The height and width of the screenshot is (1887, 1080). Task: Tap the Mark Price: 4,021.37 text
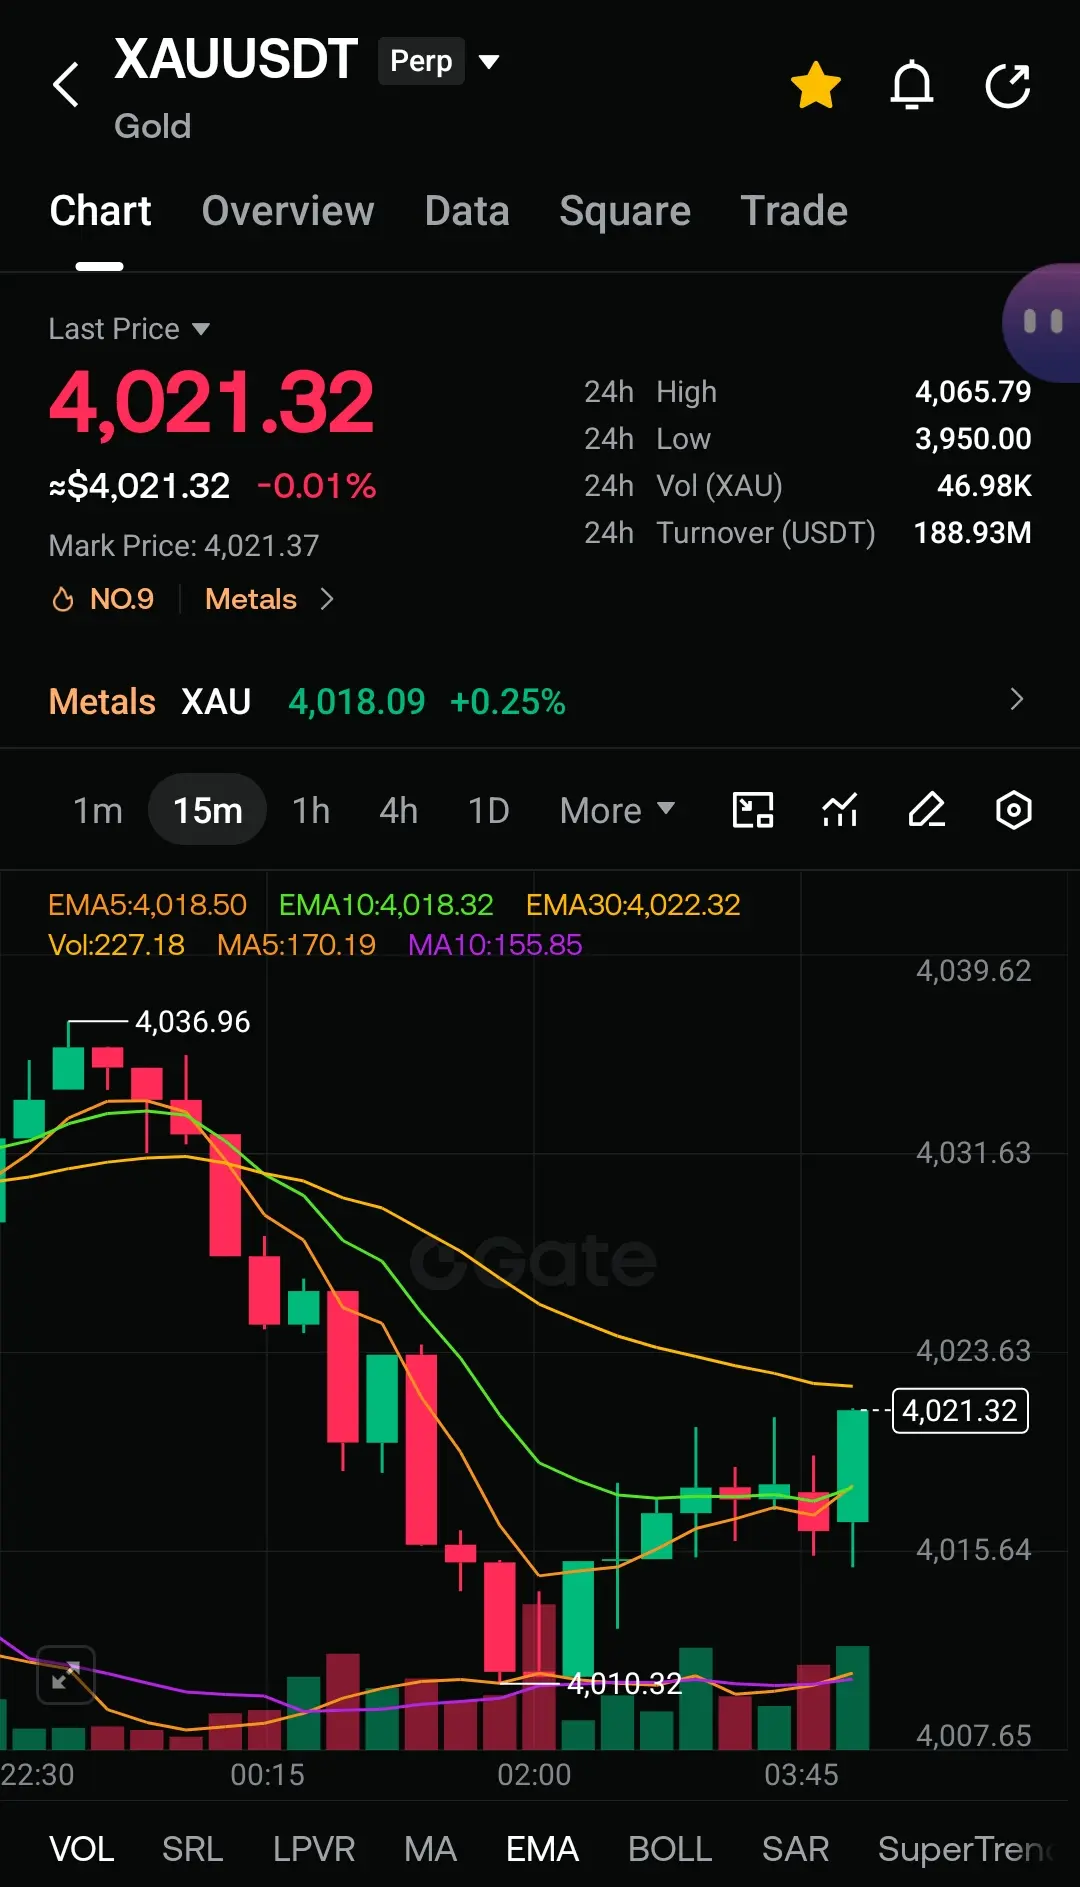pos(184,545)
